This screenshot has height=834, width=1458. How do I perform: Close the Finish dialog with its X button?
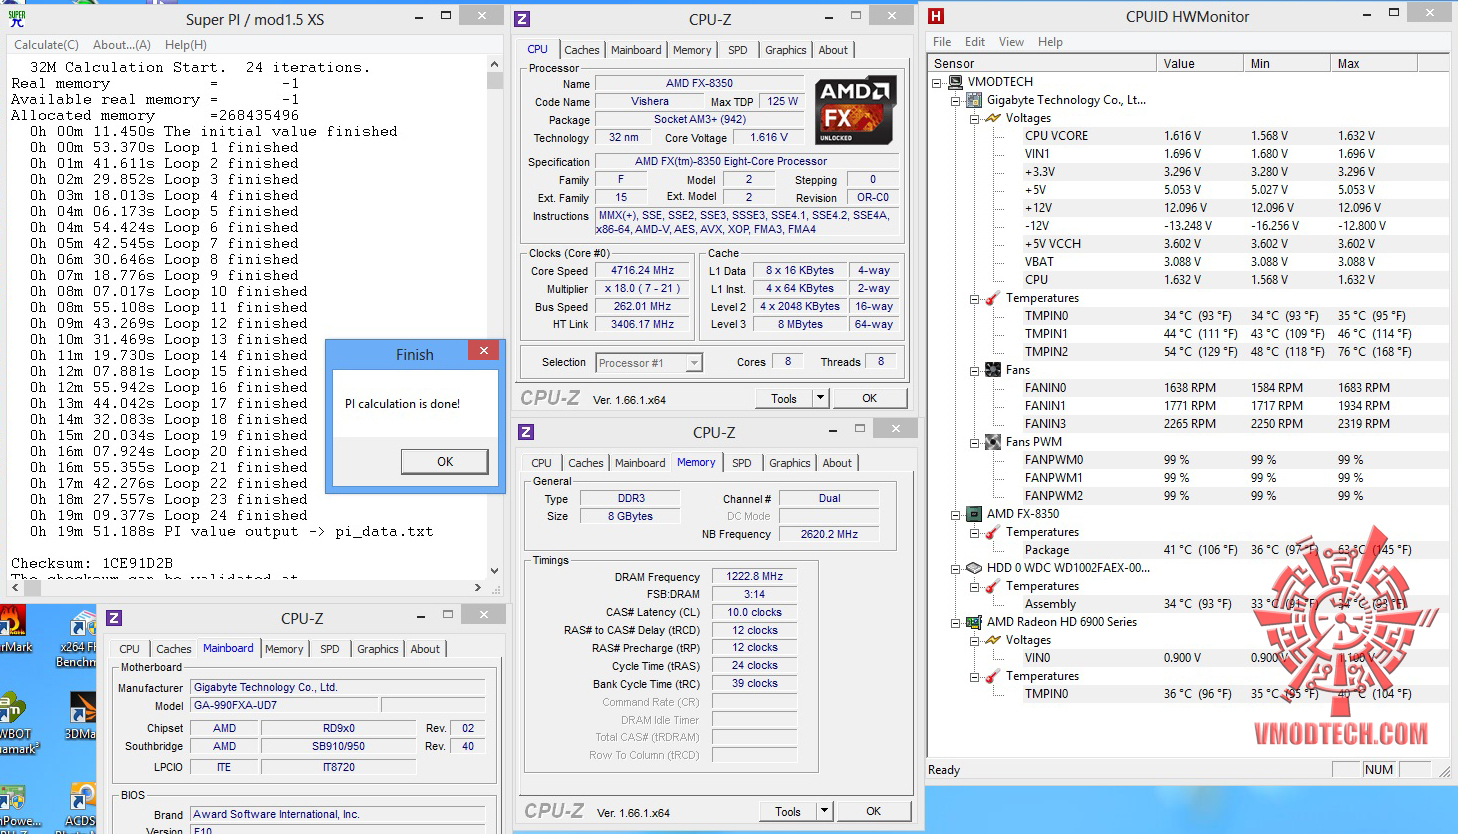click(x=483, y=351)
